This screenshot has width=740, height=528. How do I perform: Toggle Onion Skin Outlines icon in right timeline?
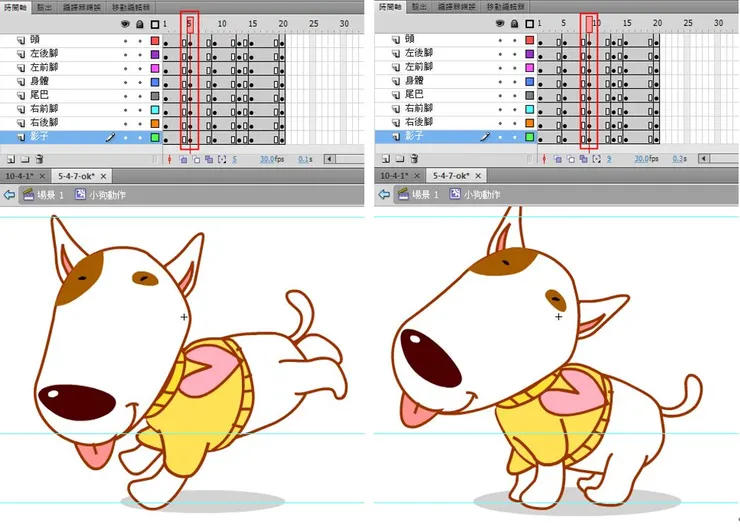click(571, 159)
